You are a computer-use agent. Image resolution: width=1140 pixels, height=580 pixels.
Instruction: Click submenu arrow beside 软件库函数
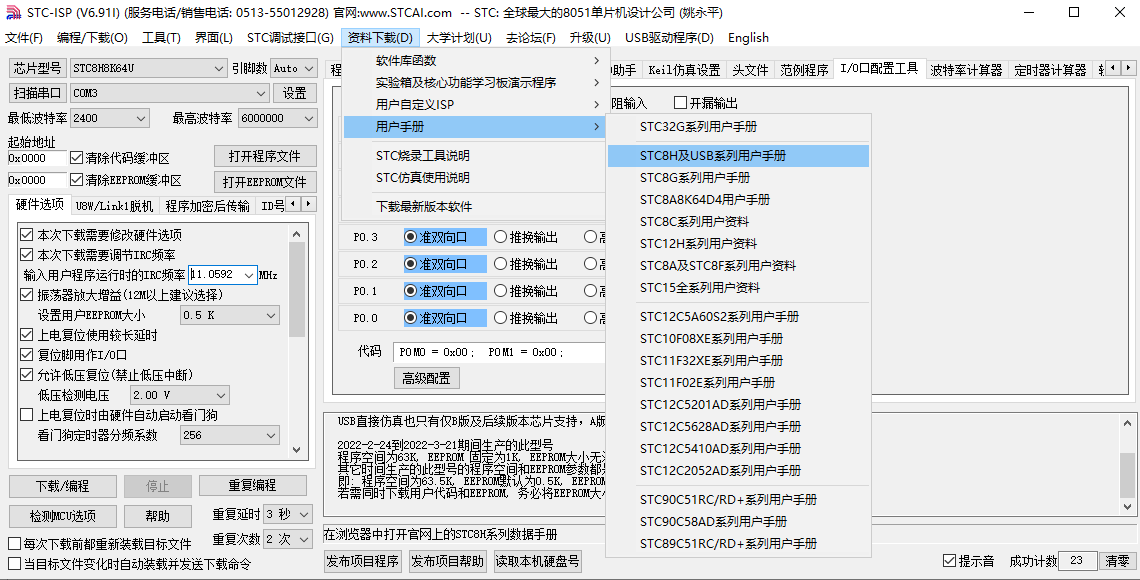pyautogui.click(x=597, y=60)
